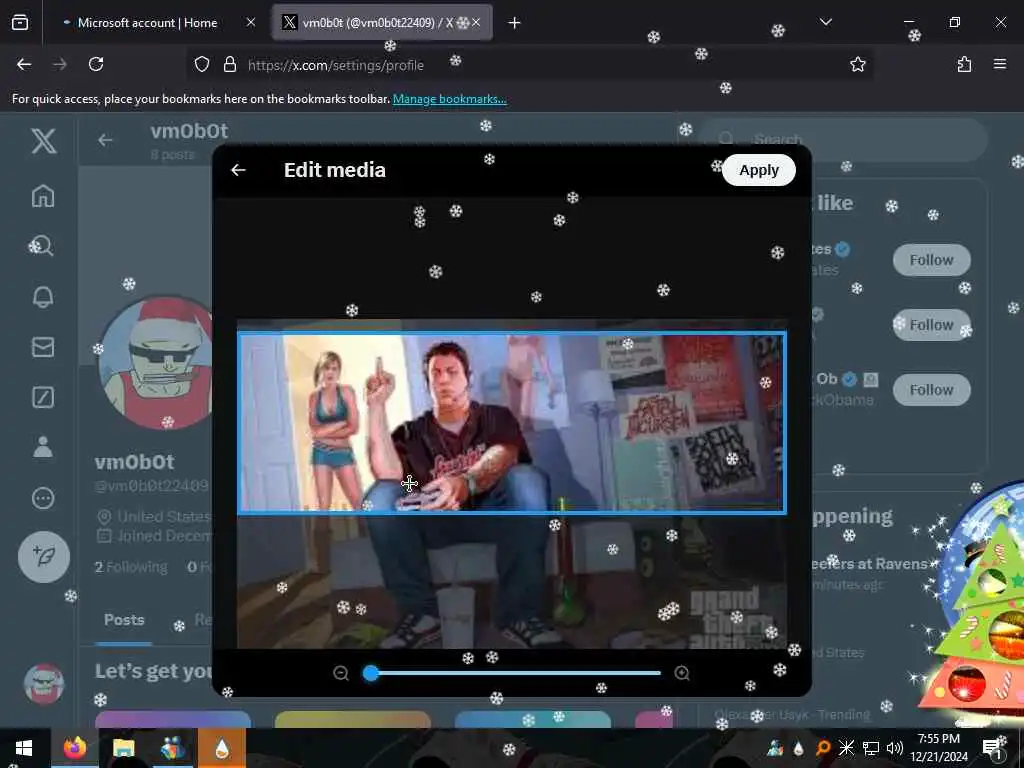The image size is (1024, 768).
Task: Open Profile icon in sidebar
Action: [x=43, y=447]
